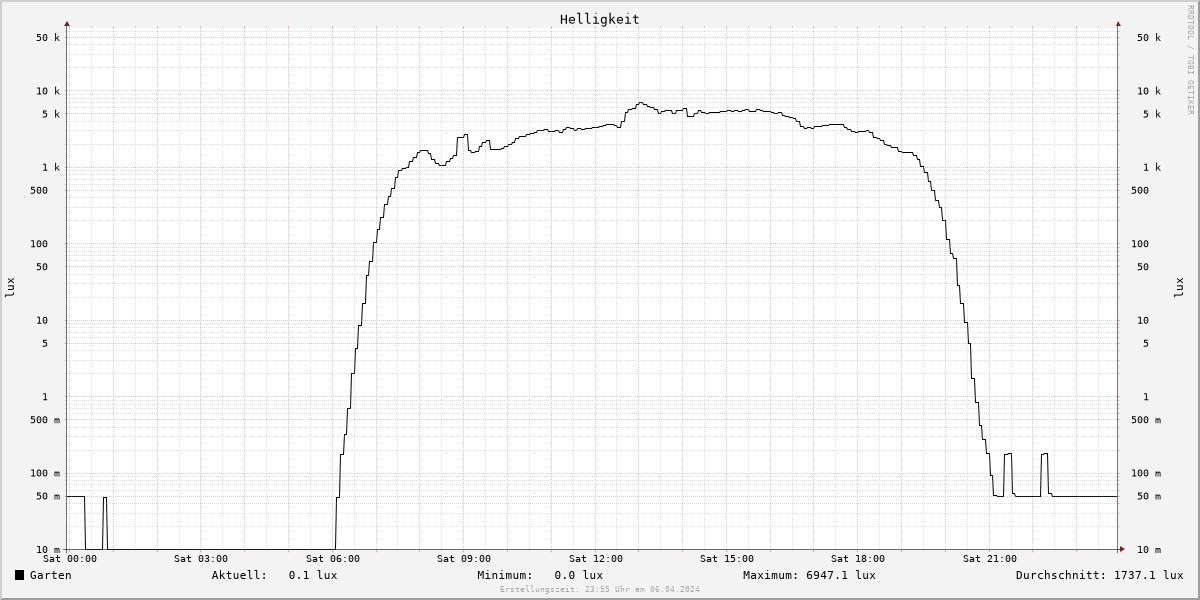Click the rotated 'lux' label on left axis
The height and width of the screenshot is (600, 1200).
(10, 287)
